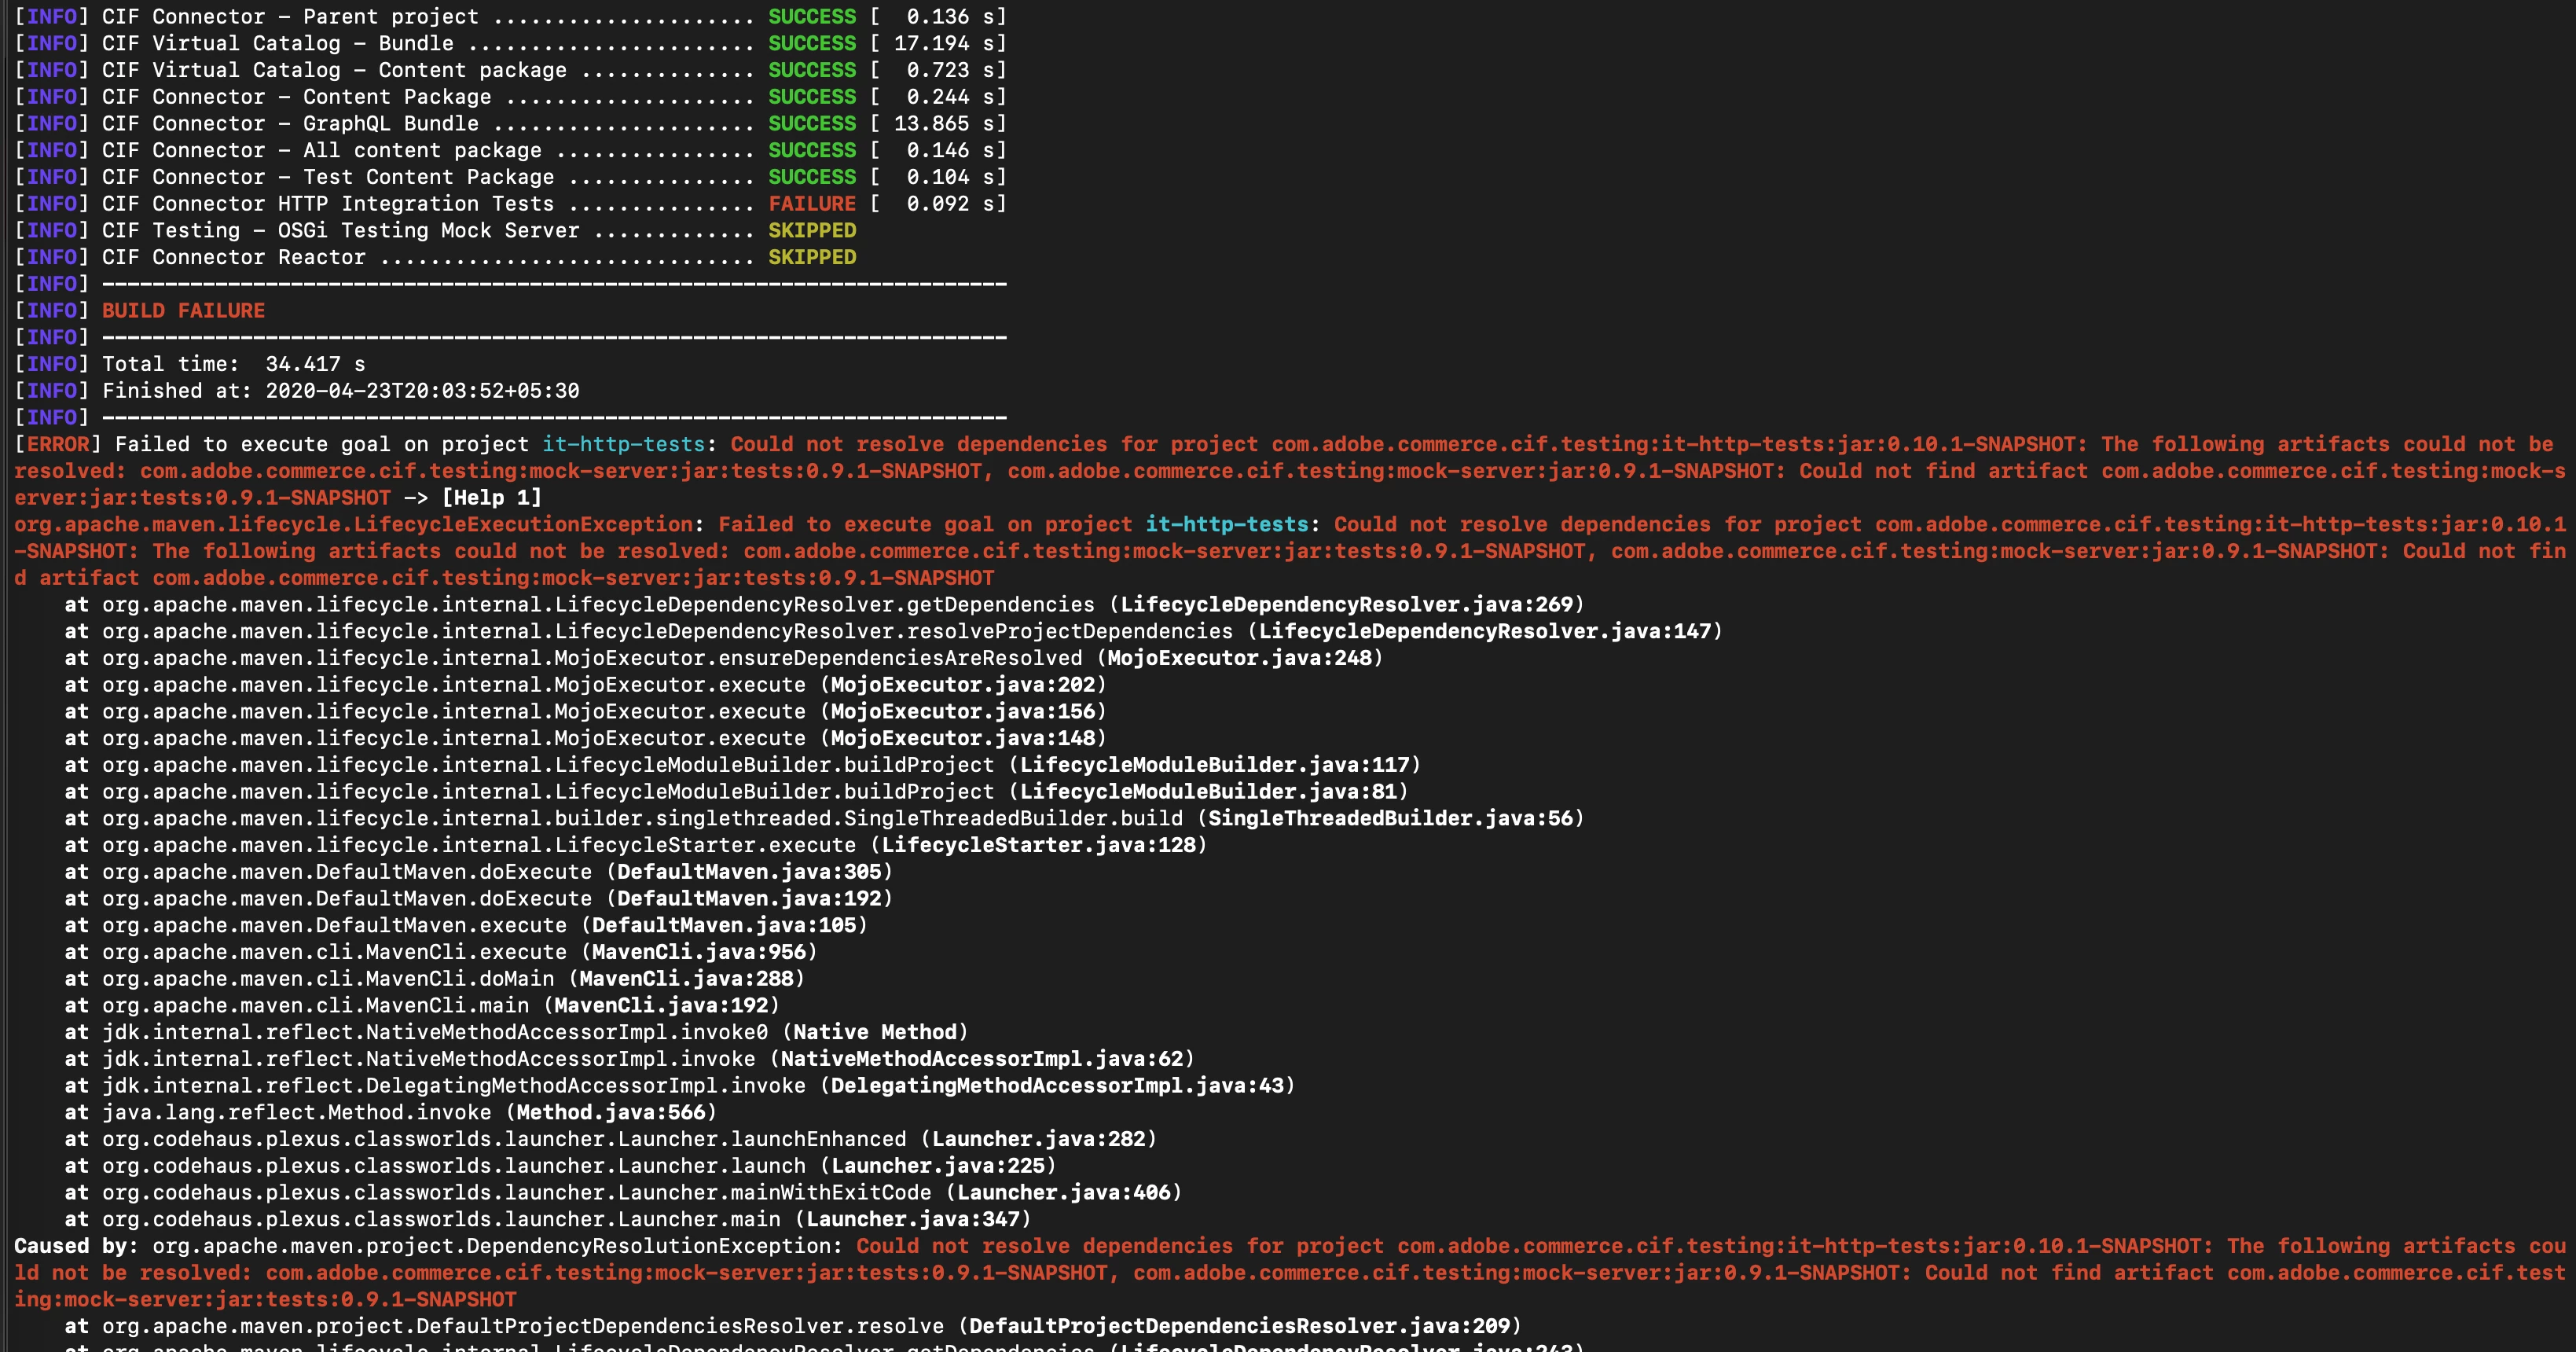Click SKIPPED status for CIF Connector Reactor
Image resolution: width=2576 pixels, height=1352 pixels.
(x=811, y=257)
